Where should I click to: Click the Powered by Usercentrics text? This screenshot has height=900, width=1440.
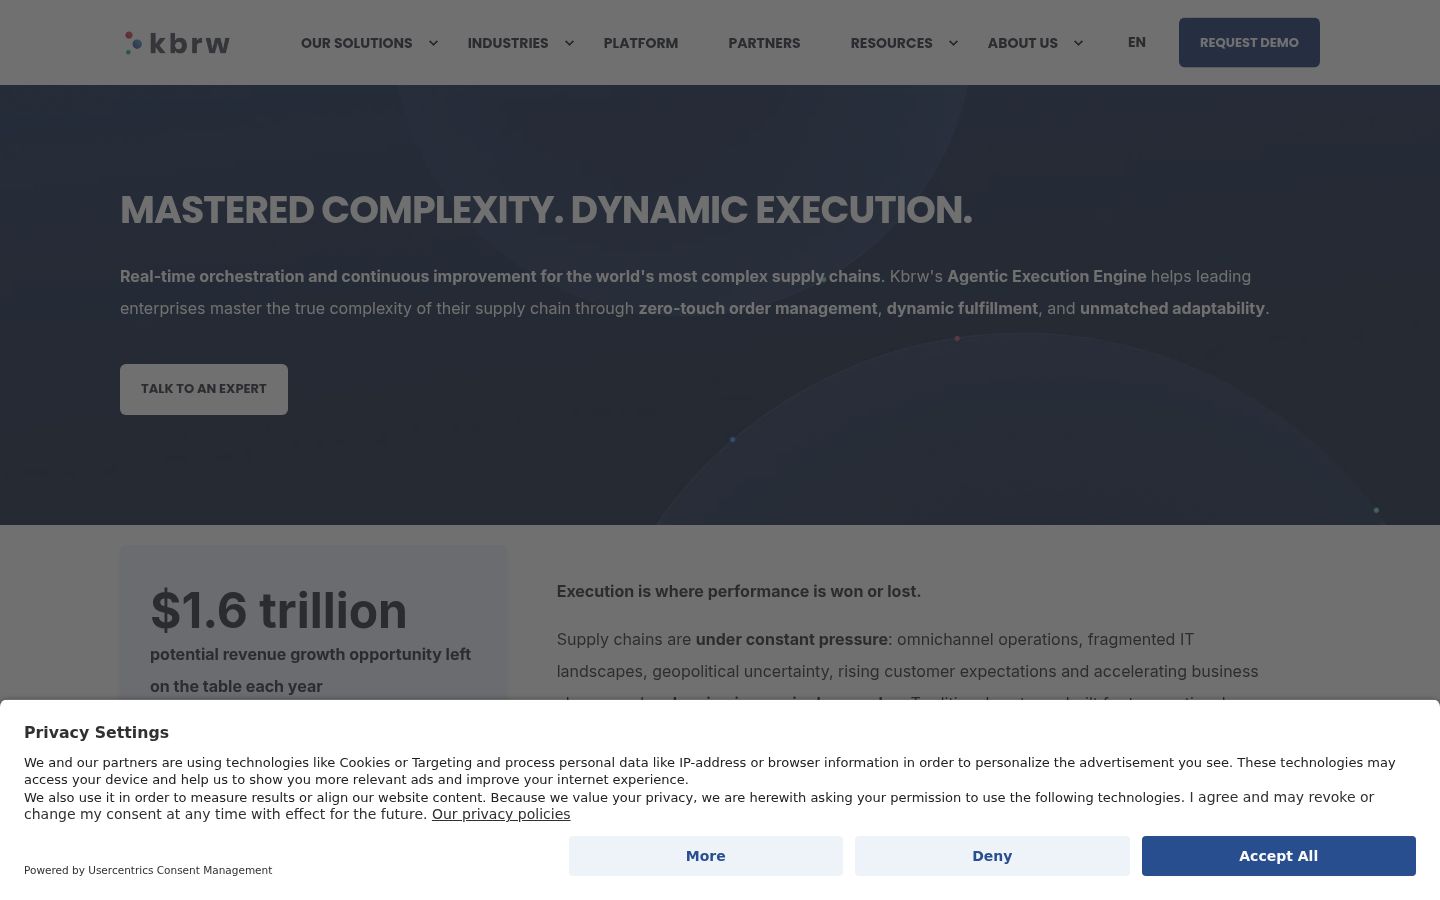[148, 870]
